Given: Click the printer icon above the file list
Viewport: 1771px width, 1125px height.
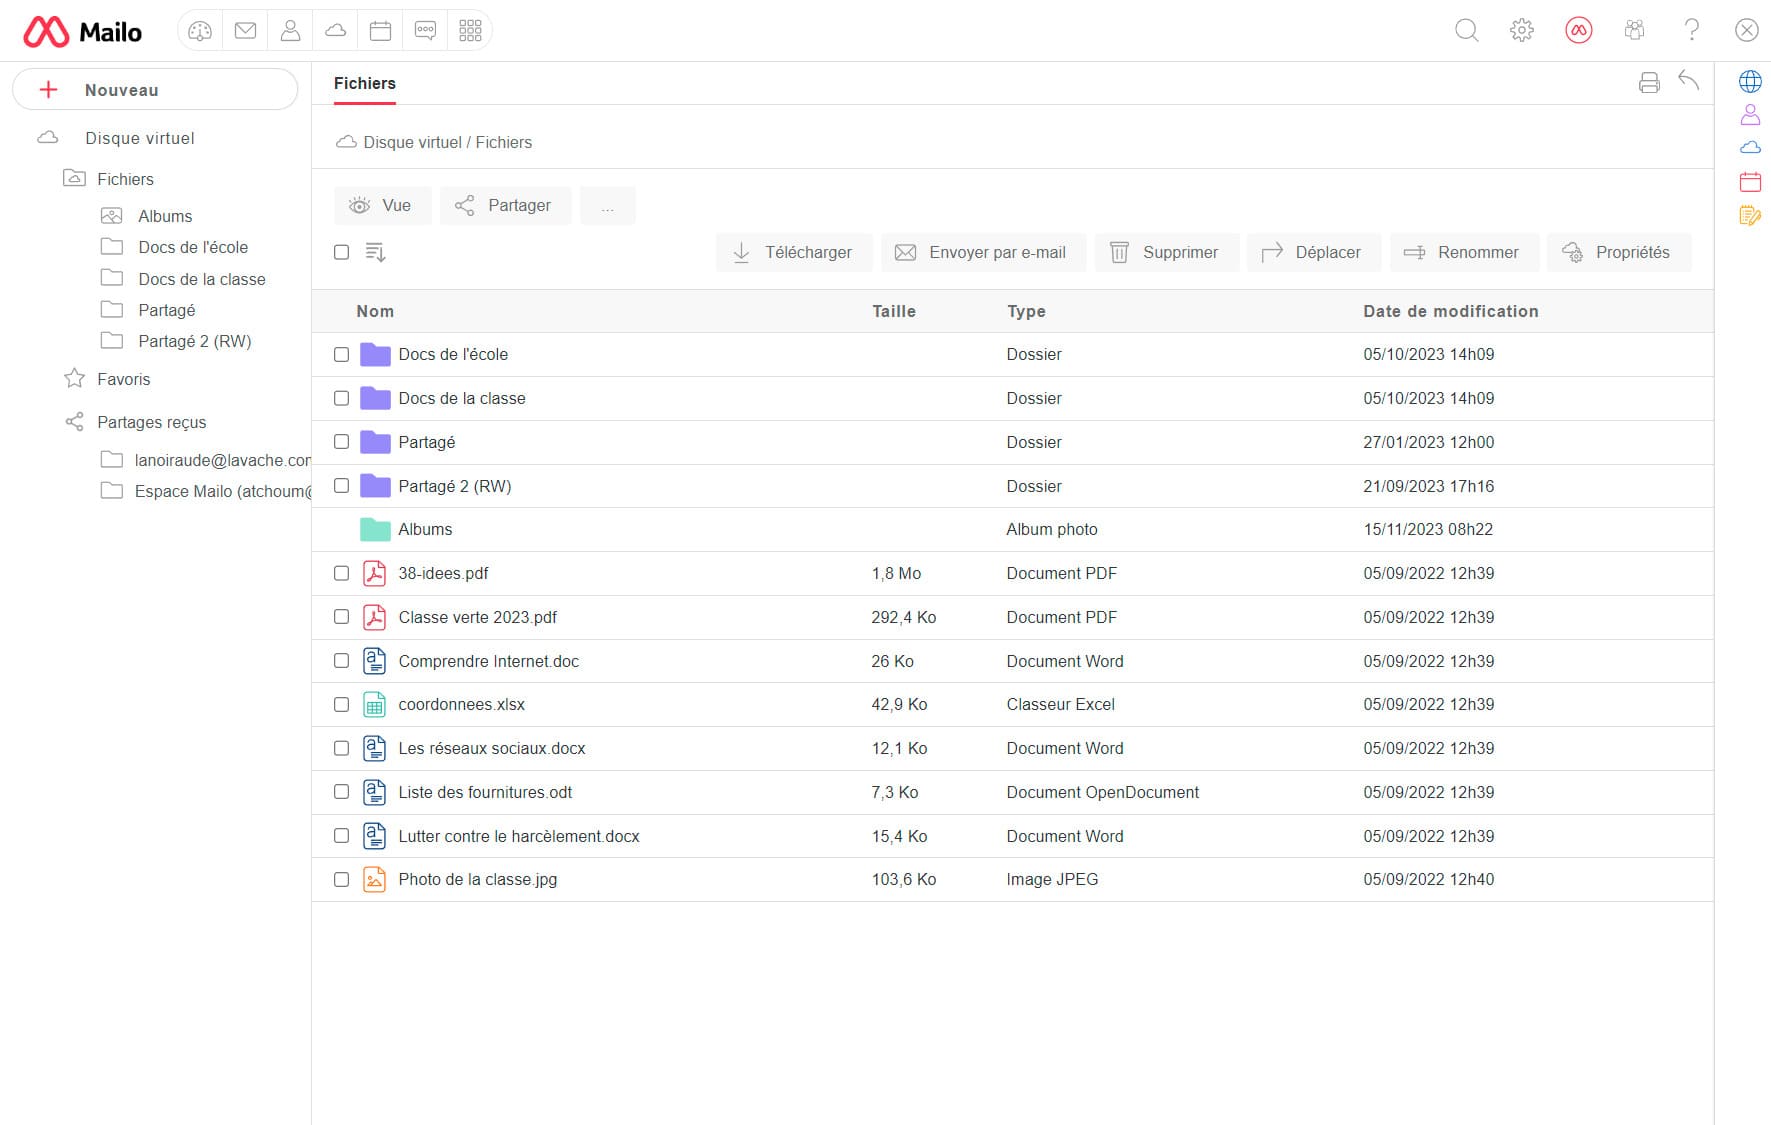Looking at the screenshot, I should (1649, 82).
